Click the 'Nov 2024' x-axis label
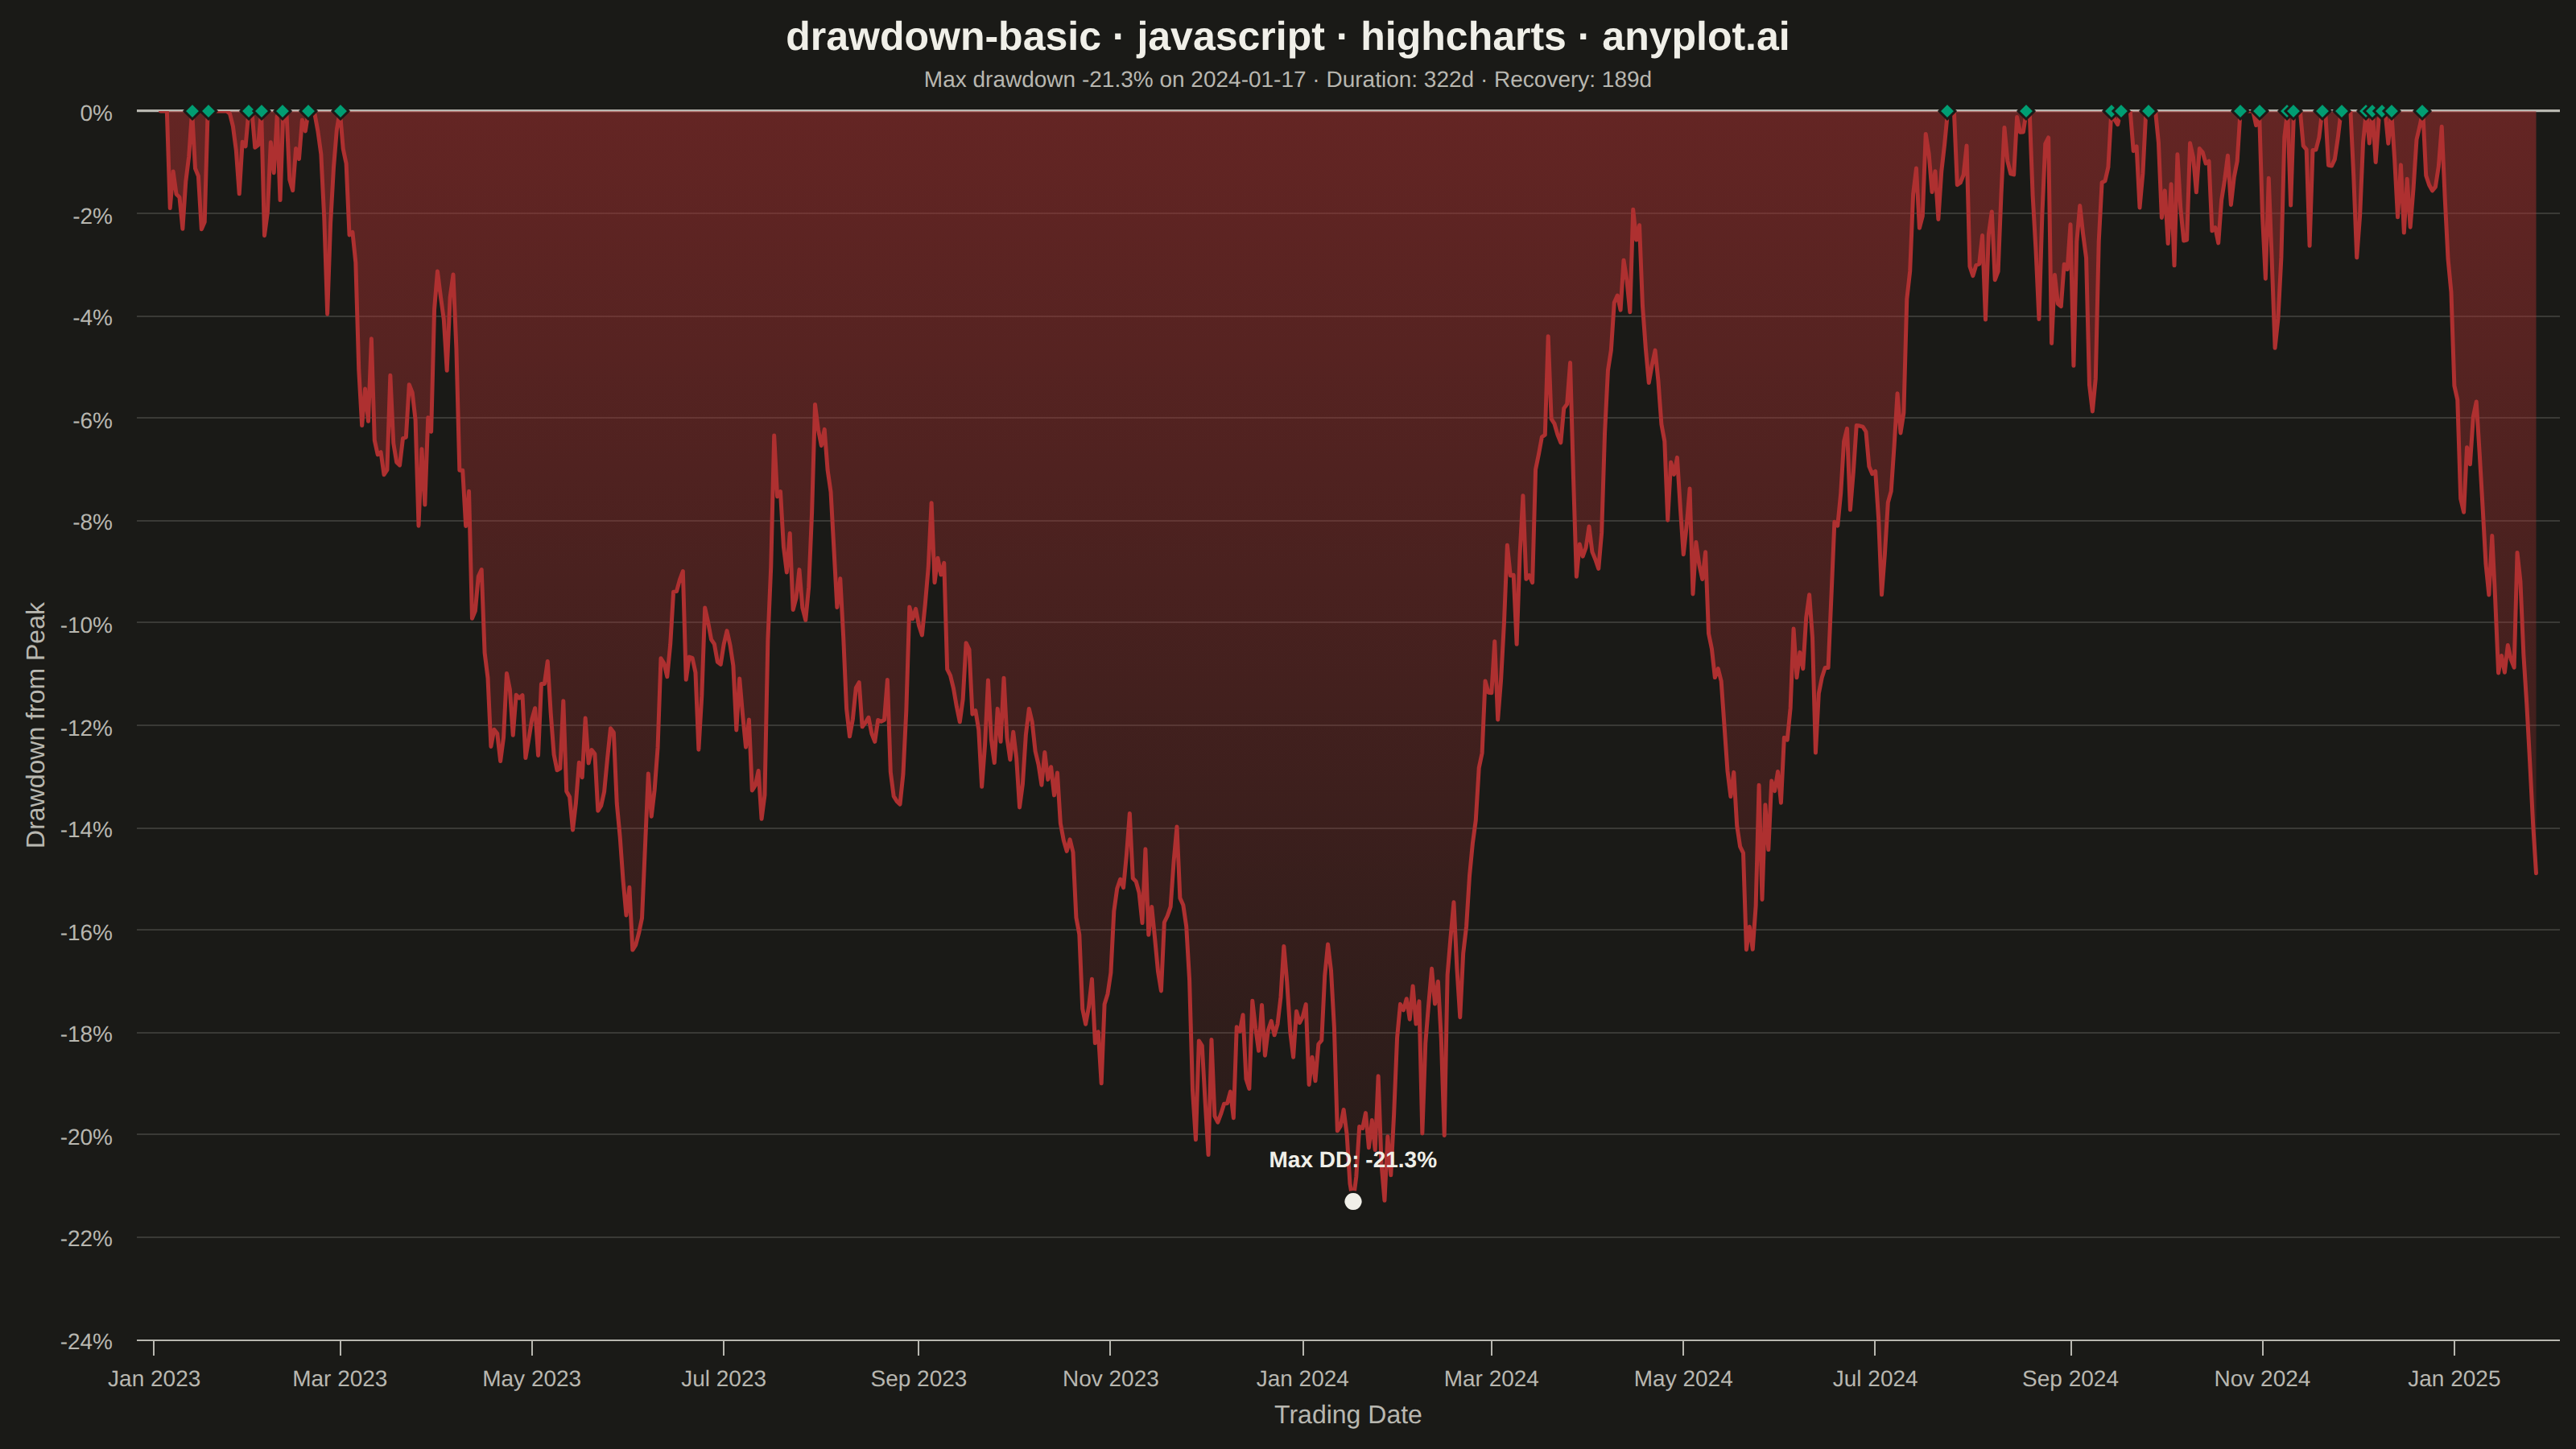Image resolution: width=2576 pixels, height=1449 pixels. [2263, 1379]
